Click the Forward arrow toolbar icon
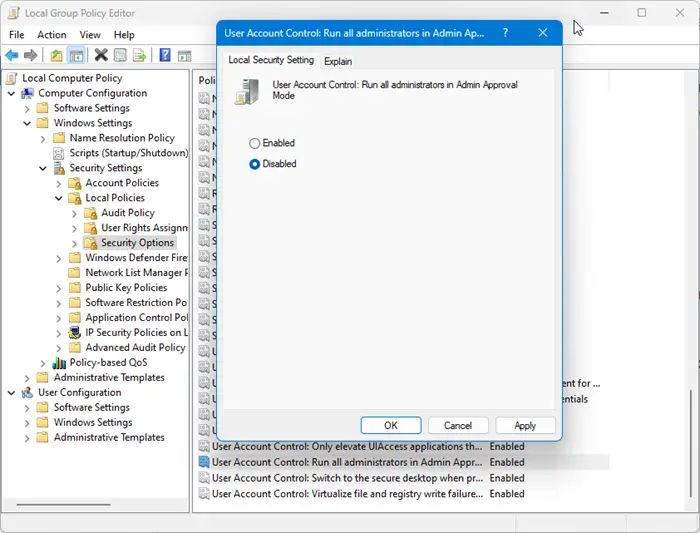Viewport: 700px width, 533px height. (x=30, y=55)
